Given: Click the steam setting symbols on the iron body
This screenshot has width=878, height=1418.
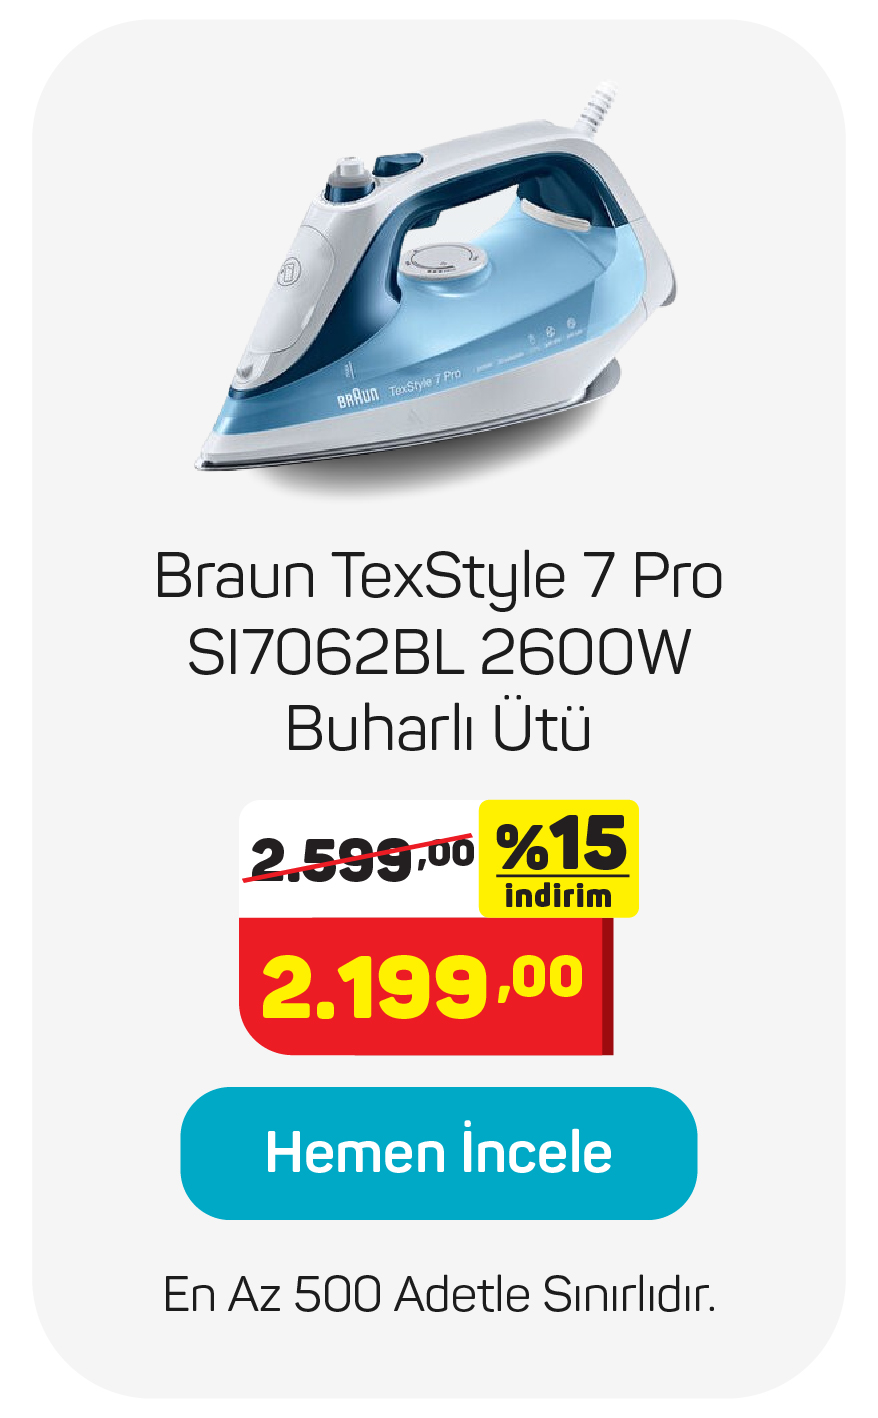Looking at the screenshot, I should pyautogui.click(x=552, y=335).
